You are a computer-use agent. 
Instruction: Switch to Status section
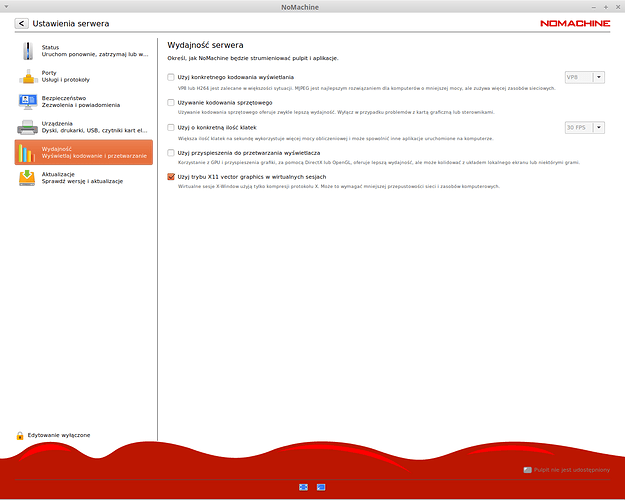coord(84,51)
